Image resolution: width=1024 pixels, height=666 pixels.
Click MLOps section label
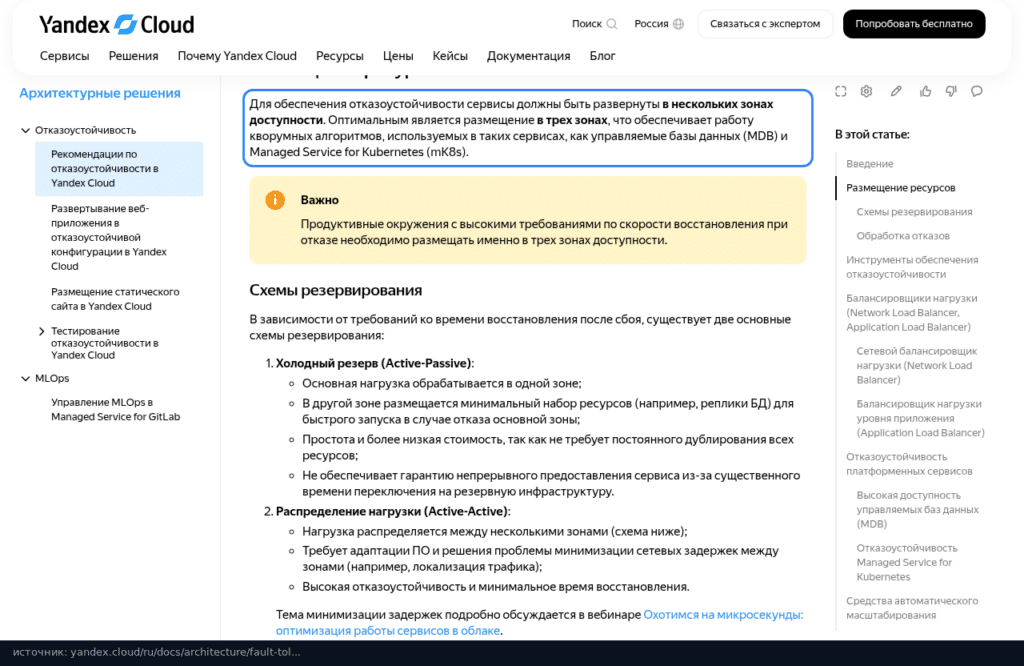(x=52, y=379)
